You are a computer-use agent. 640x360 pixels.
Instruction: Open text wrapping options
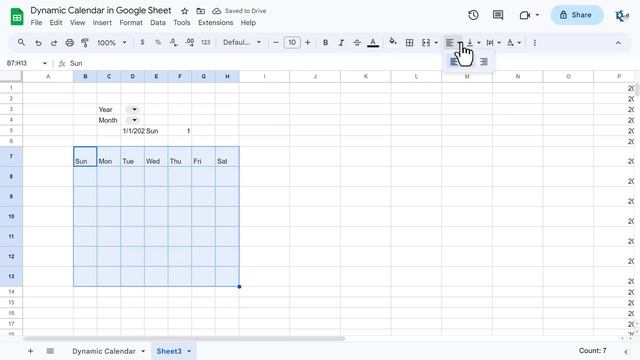pos(493,42)
